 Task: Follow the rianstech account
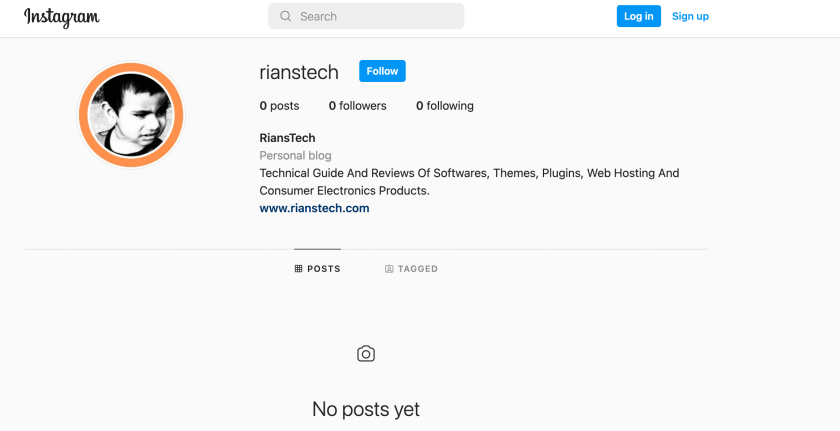382,71
